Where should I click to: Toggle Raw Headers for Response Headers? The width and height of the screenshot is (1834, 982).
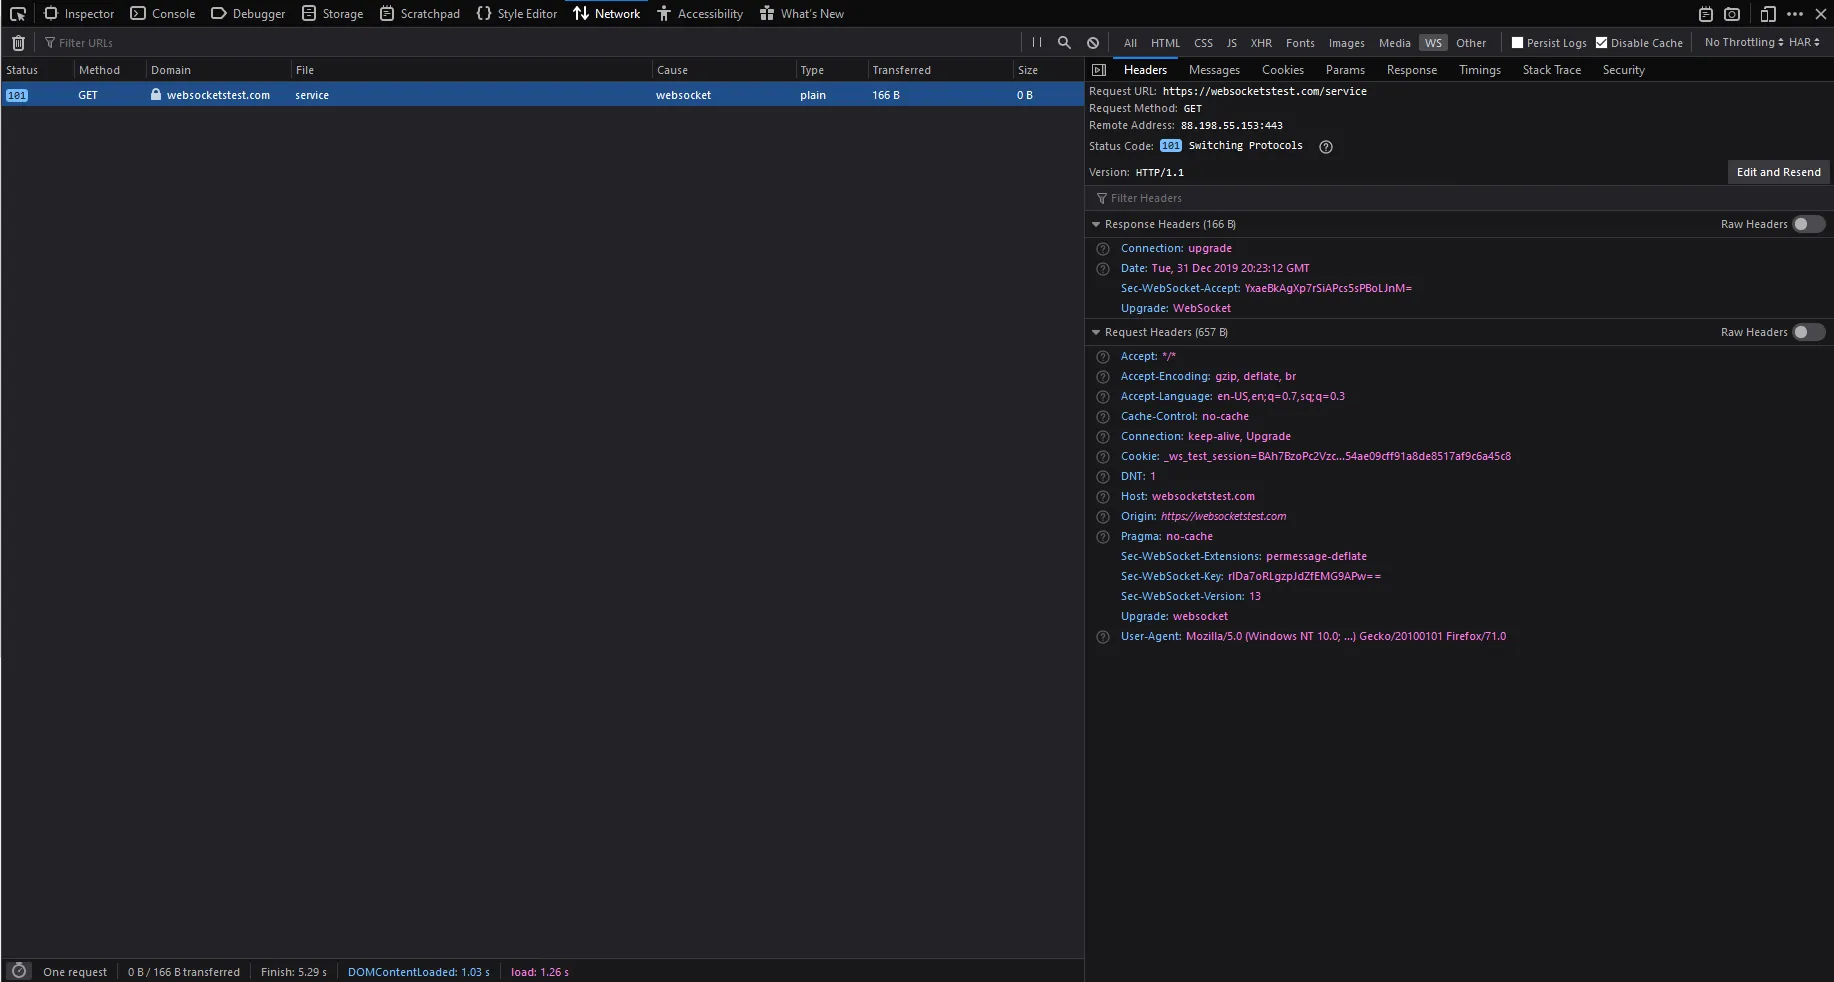tap(1808, 224)
